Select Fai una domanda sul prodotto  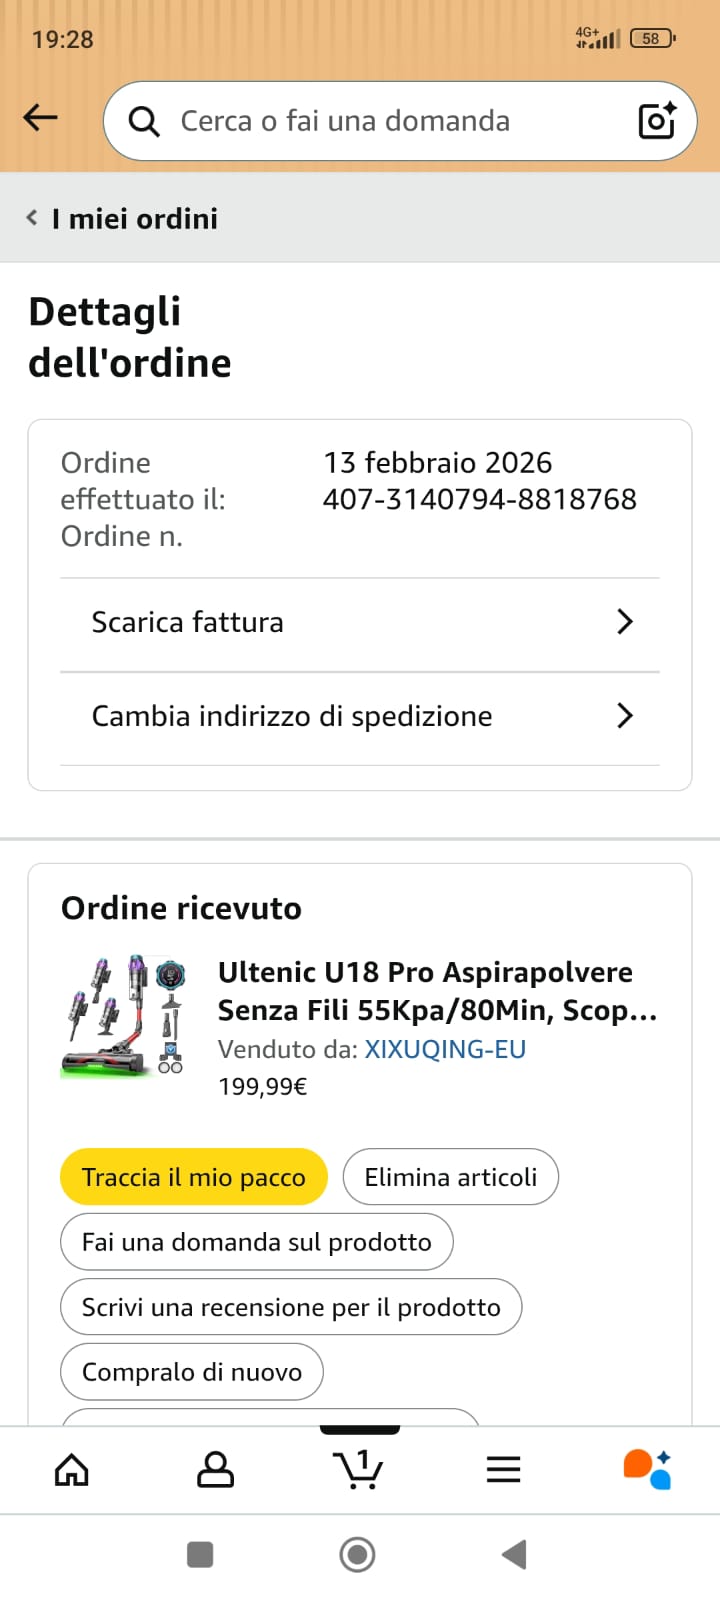(x=257, y=1242)
